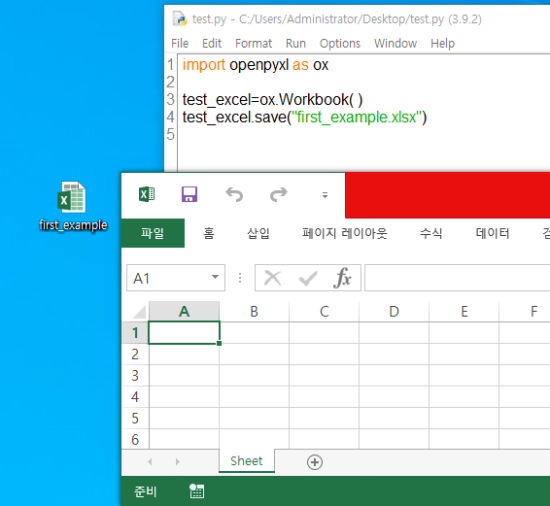Screen dimensions: 550x506
Task: Select the Sheet worksheet tab
Action: pyautogui.click(x=247, y=461)
